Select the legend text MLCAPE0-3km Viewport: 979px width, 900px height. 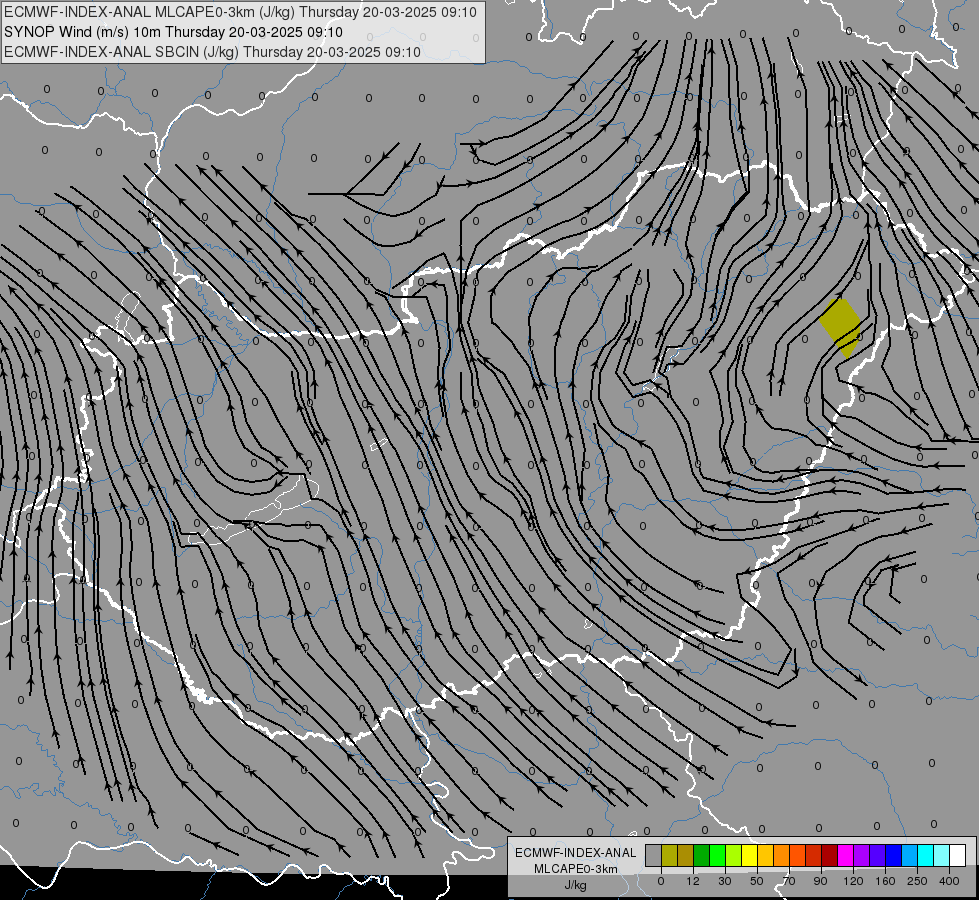tap(576, 869)
